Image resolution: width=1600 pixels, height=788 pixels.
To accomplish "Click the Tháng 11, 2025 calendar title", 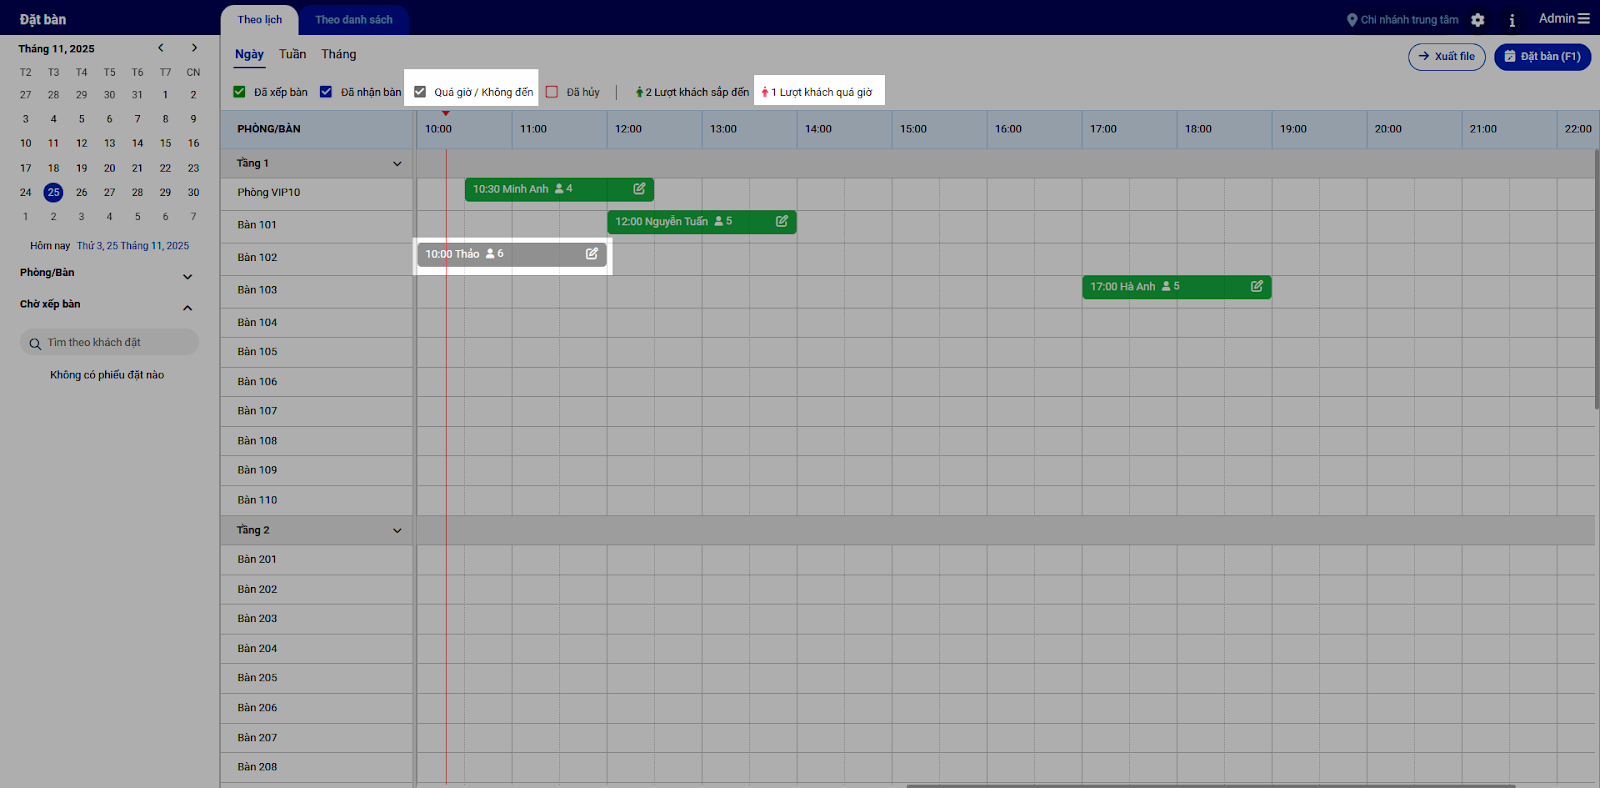I will pos(56,48).
